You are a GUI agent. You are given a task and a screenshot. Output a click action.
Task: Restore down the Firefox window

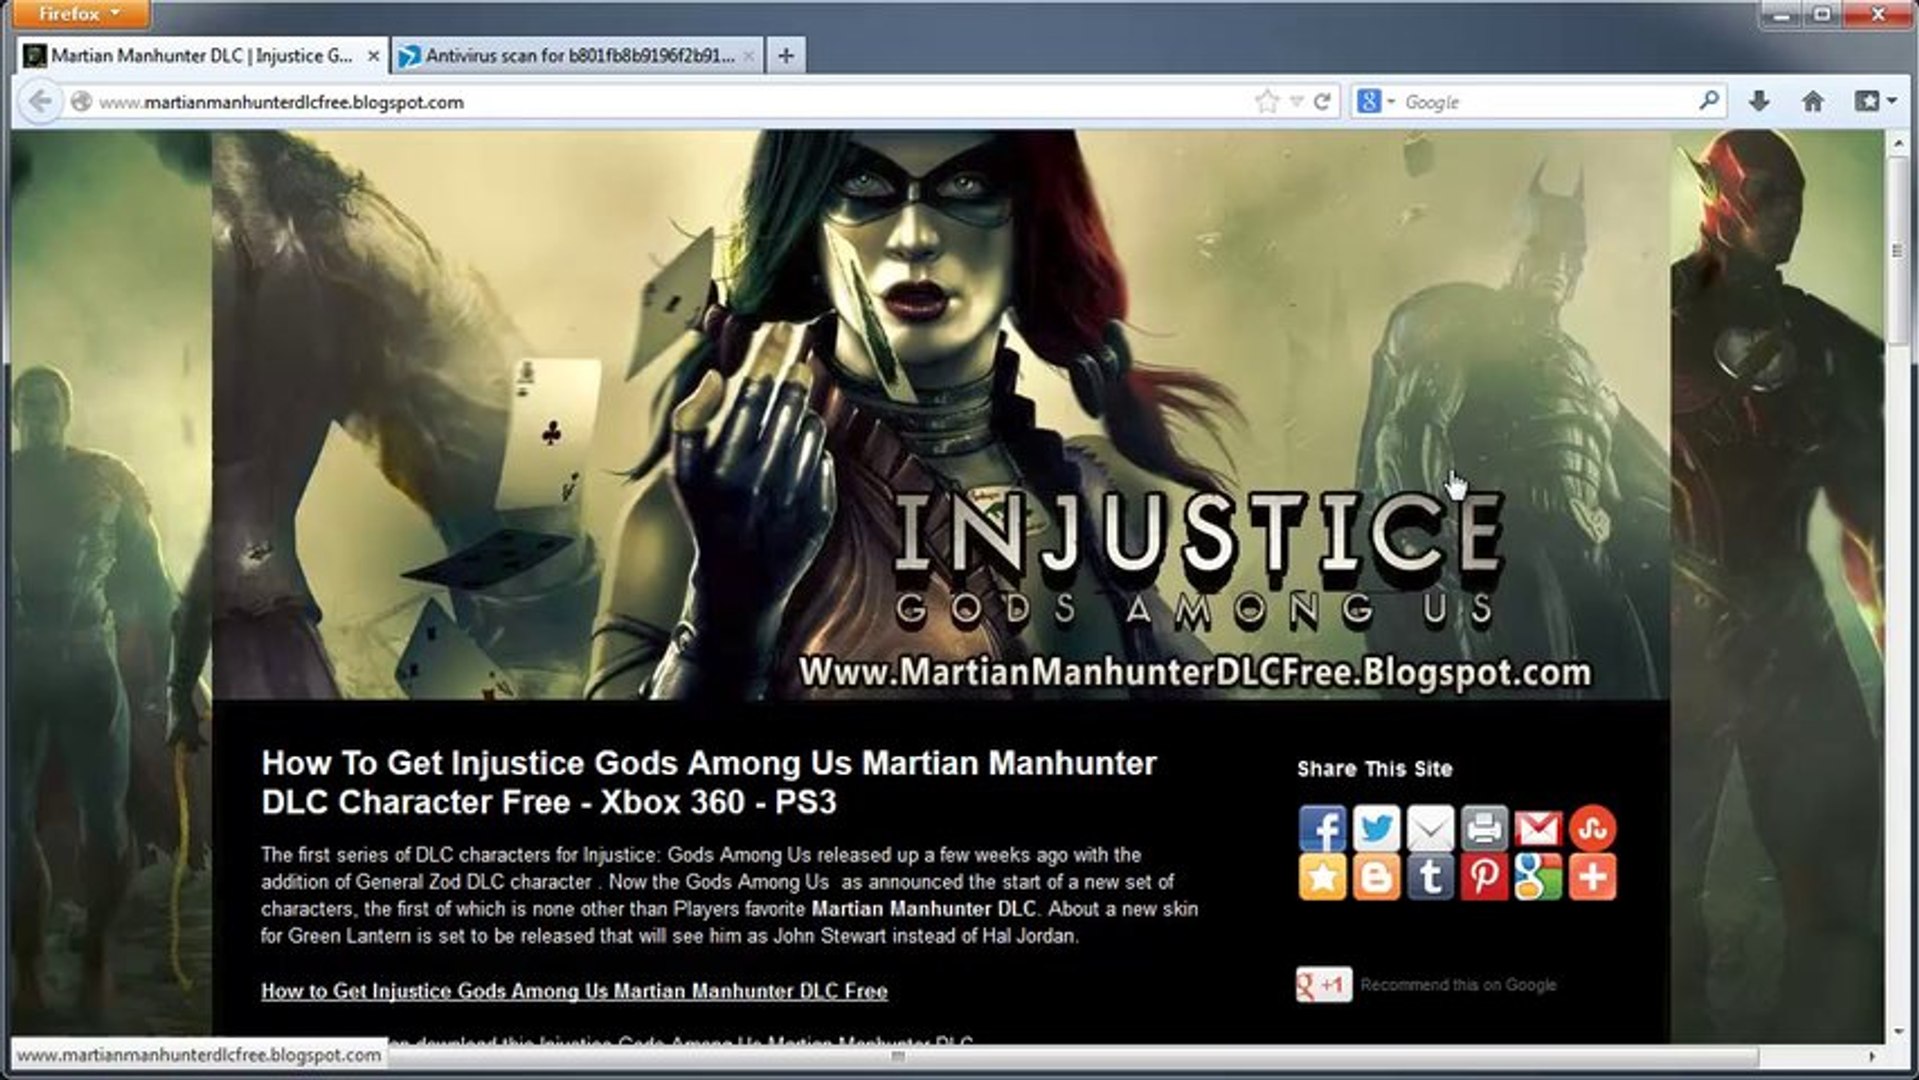point(1822,14)
